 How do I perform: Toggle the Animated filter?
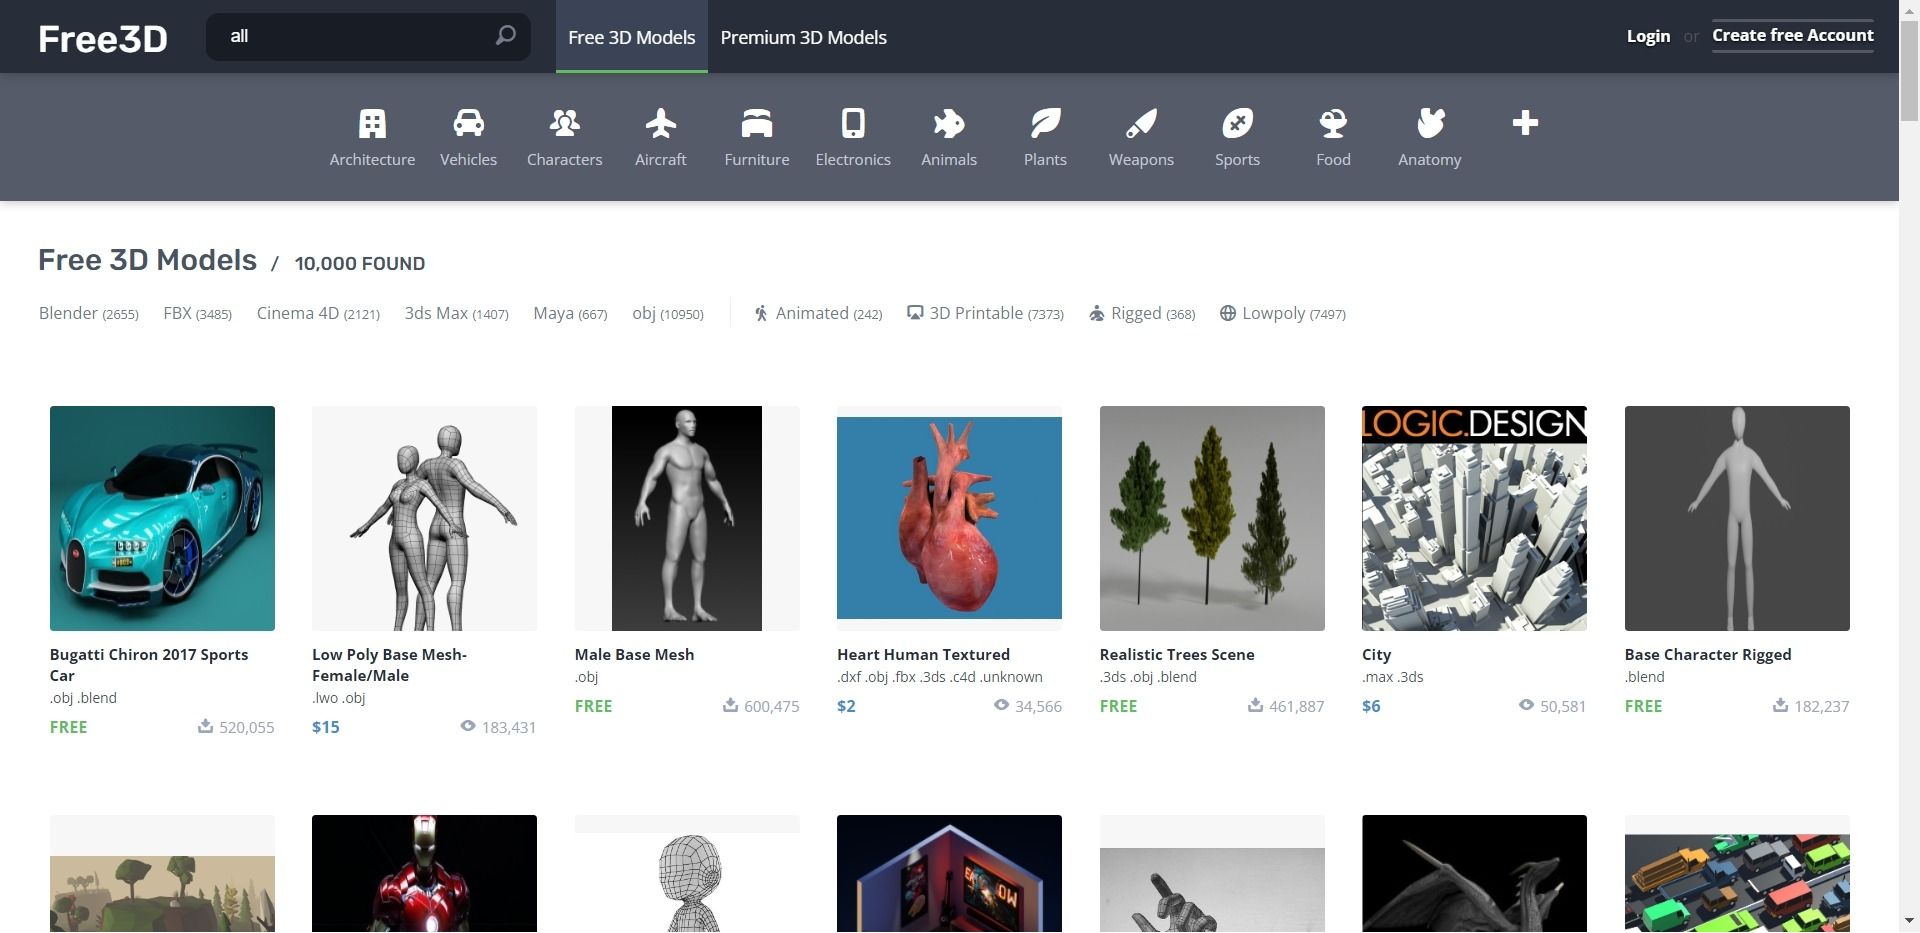click(817, 314)
